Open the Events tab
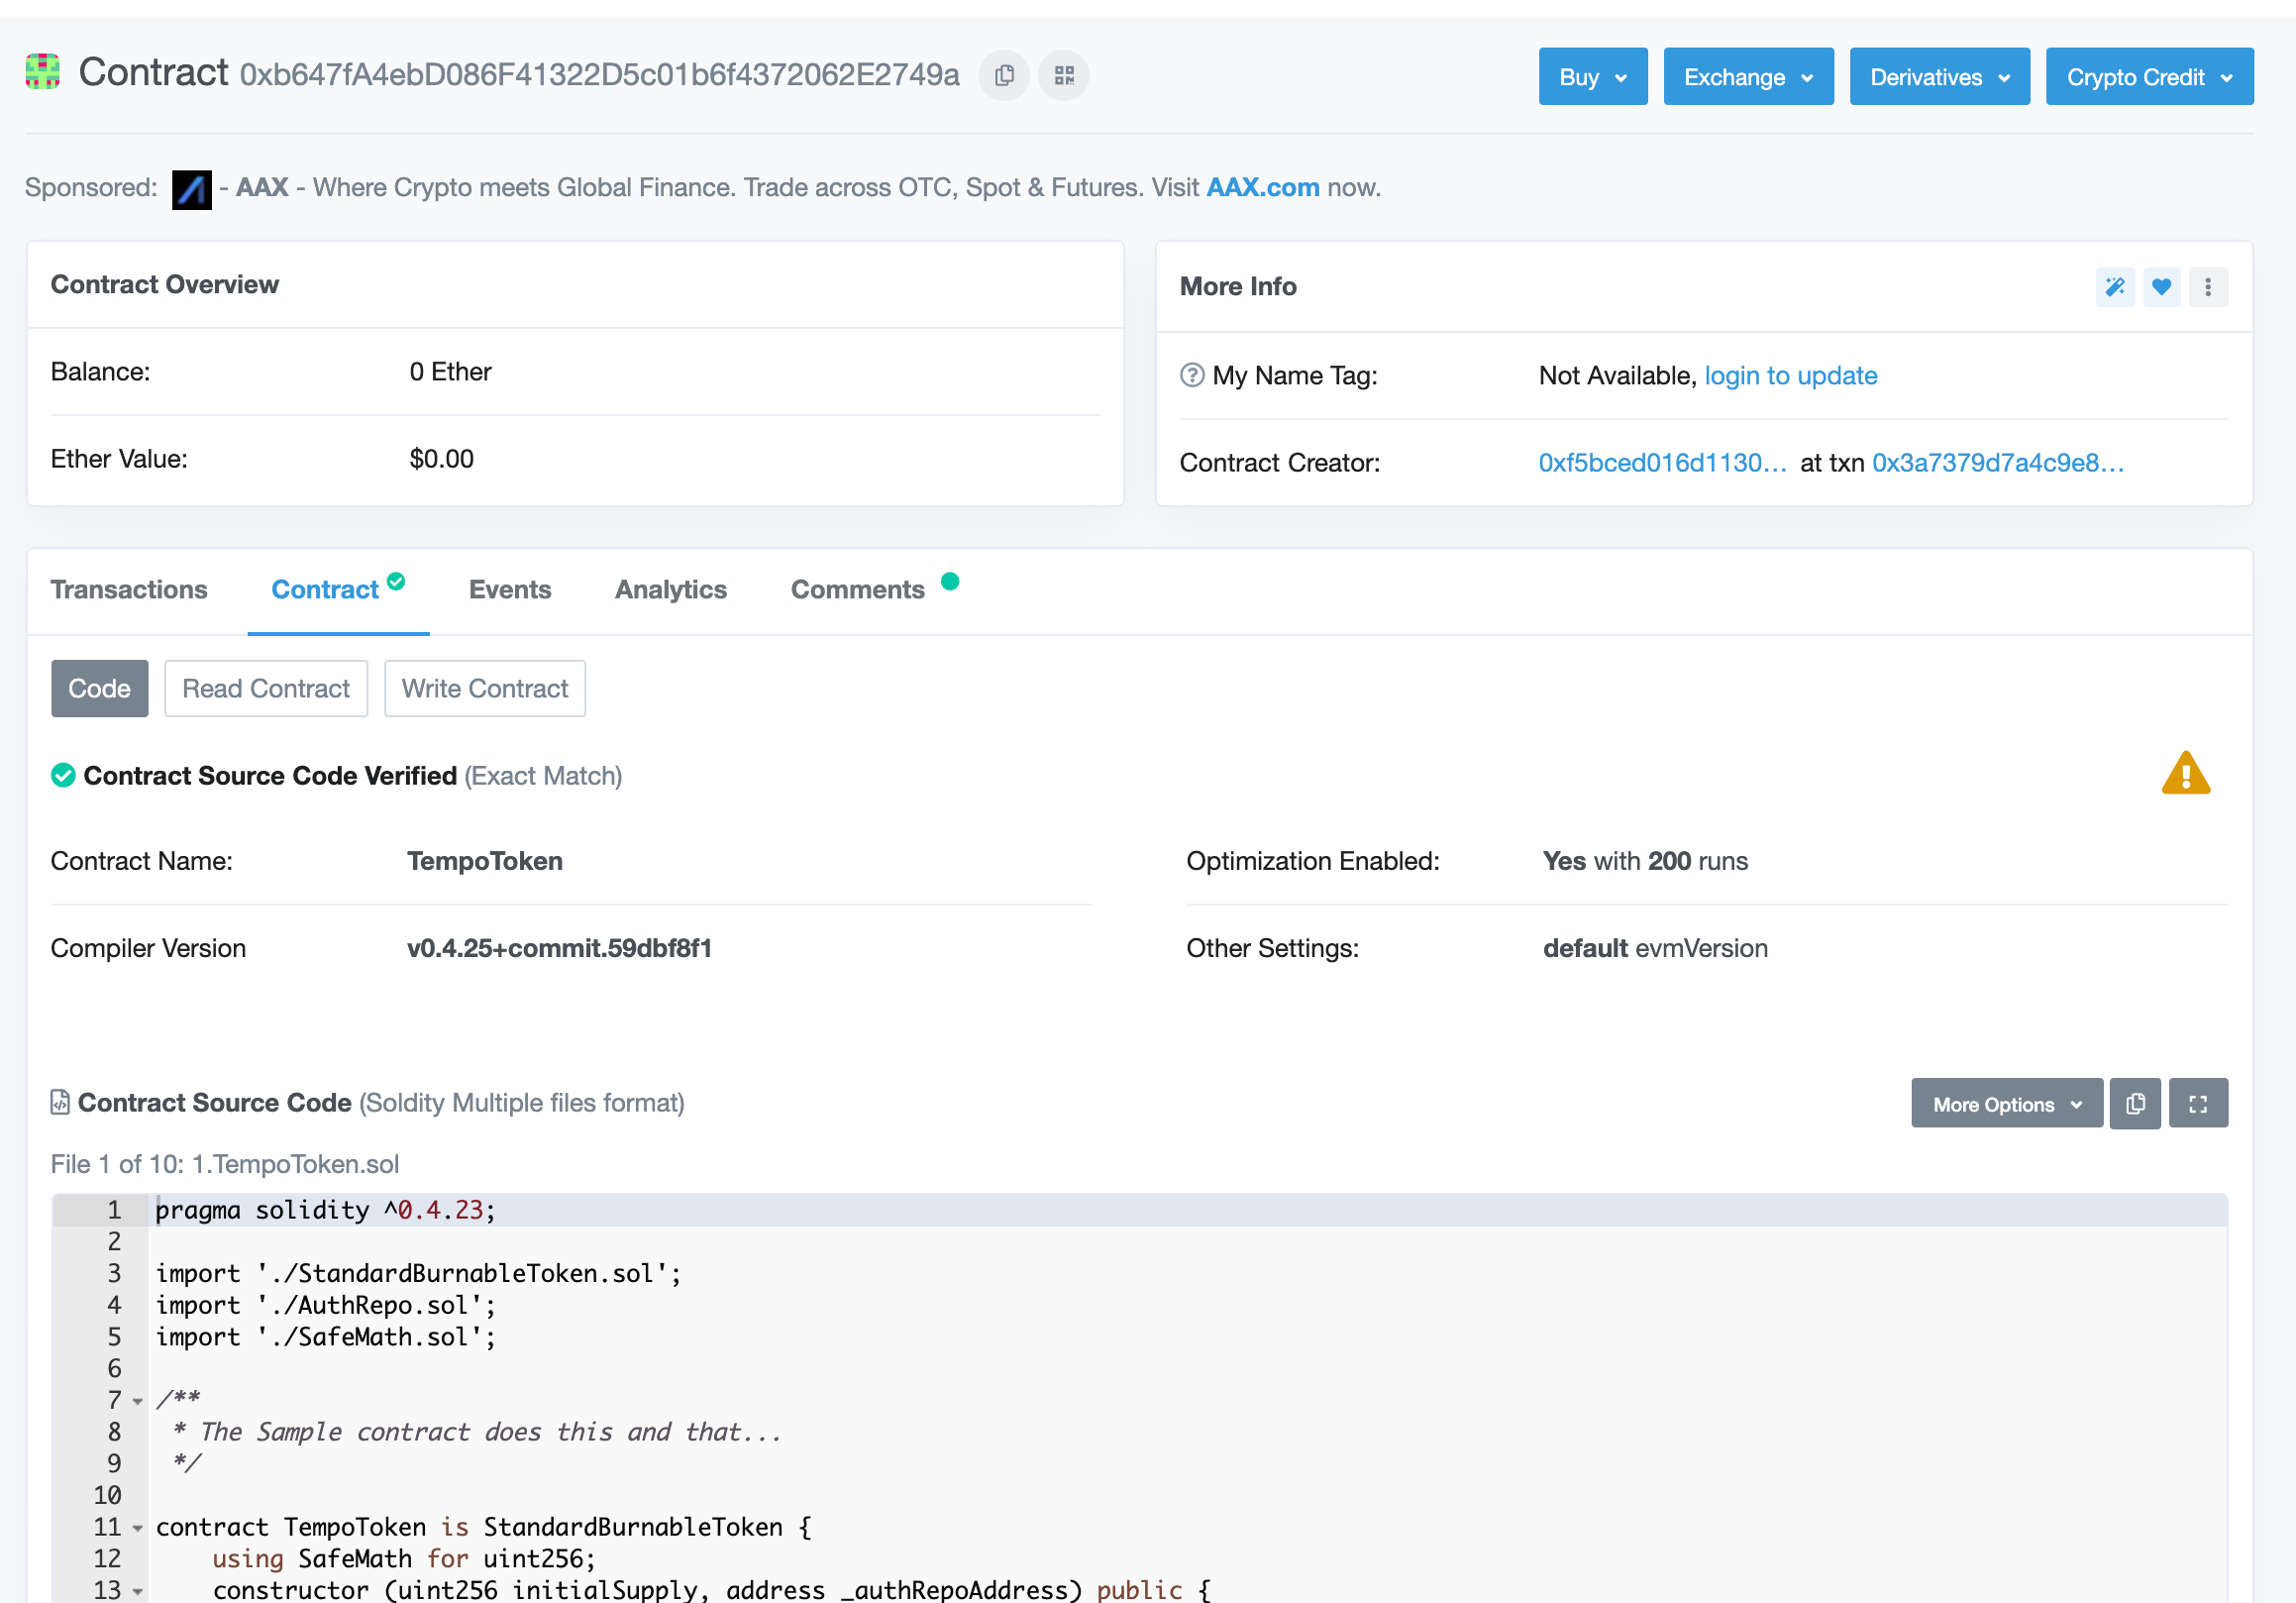Image resolution: width=2296 pixels, height=1603 pixels. tap(510, 590)
